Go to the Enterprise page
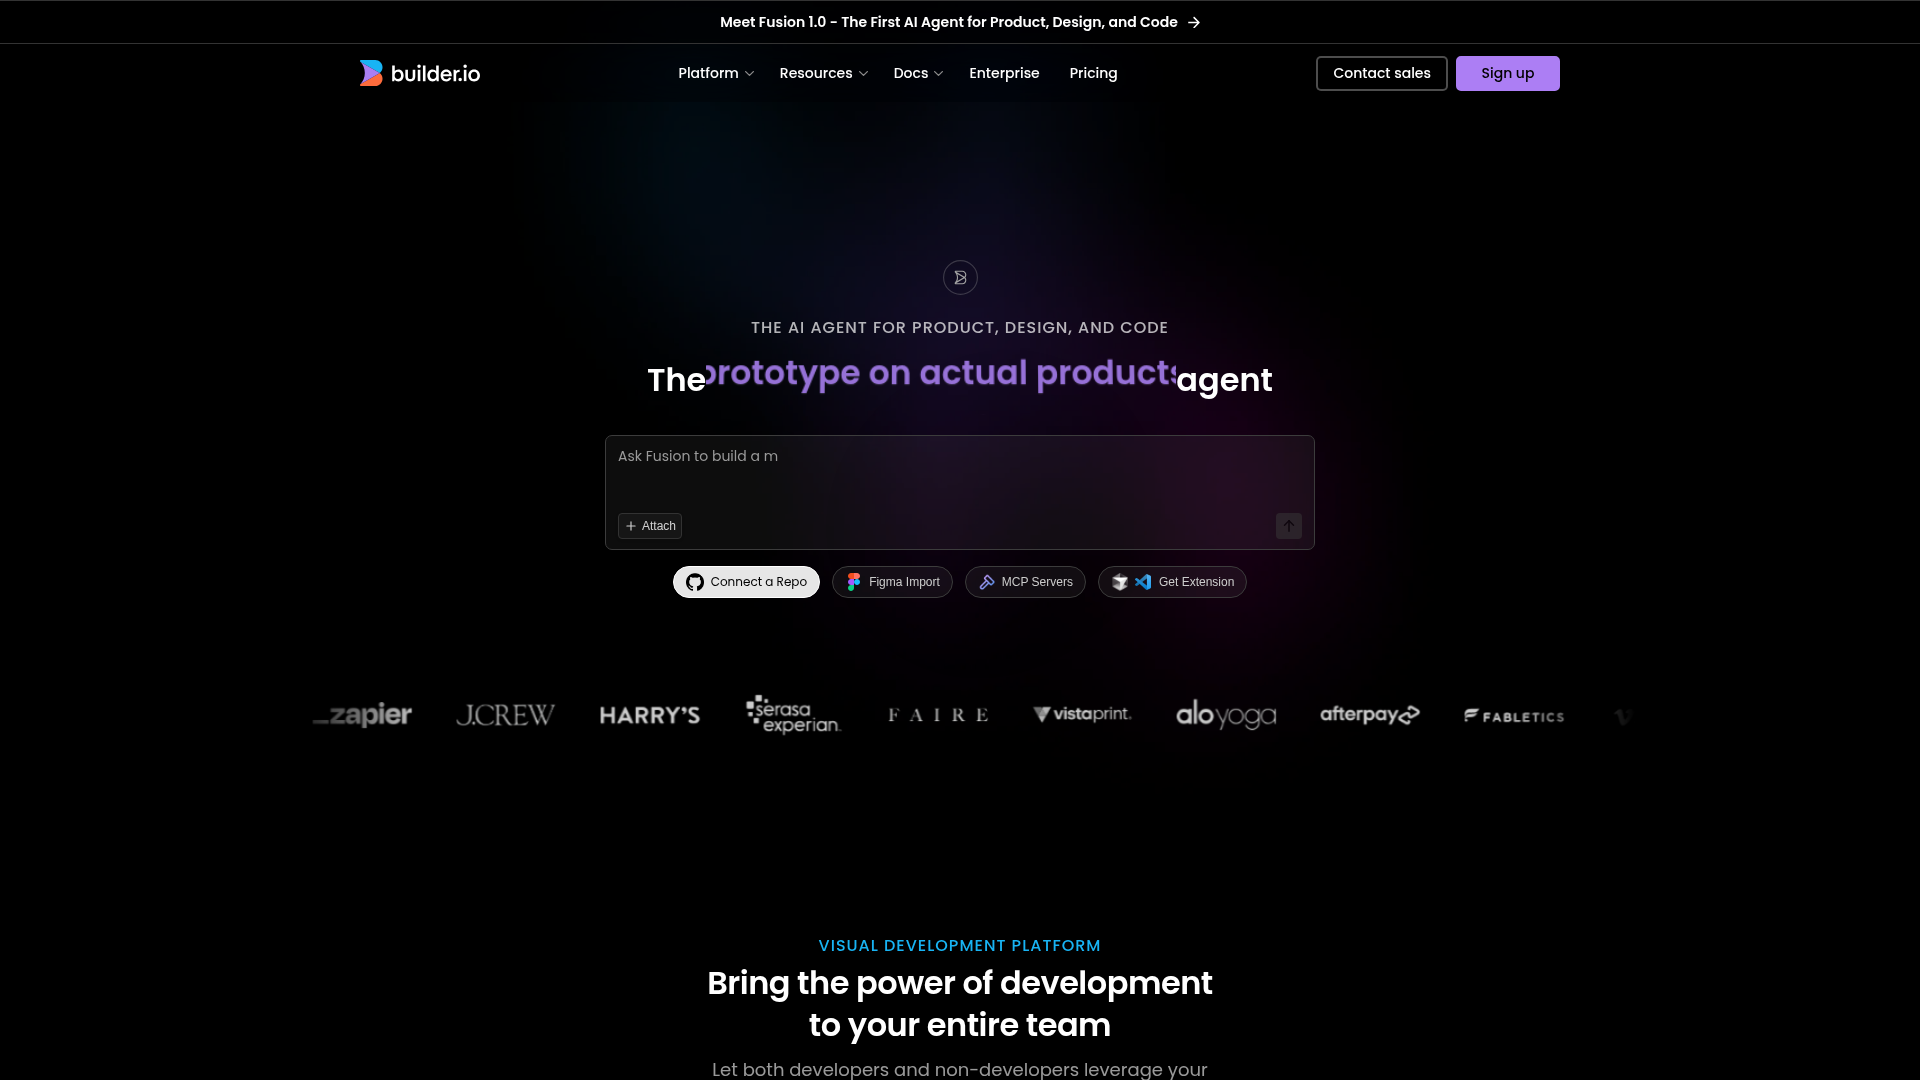1920x1080 pixels. coord(1004,72)
